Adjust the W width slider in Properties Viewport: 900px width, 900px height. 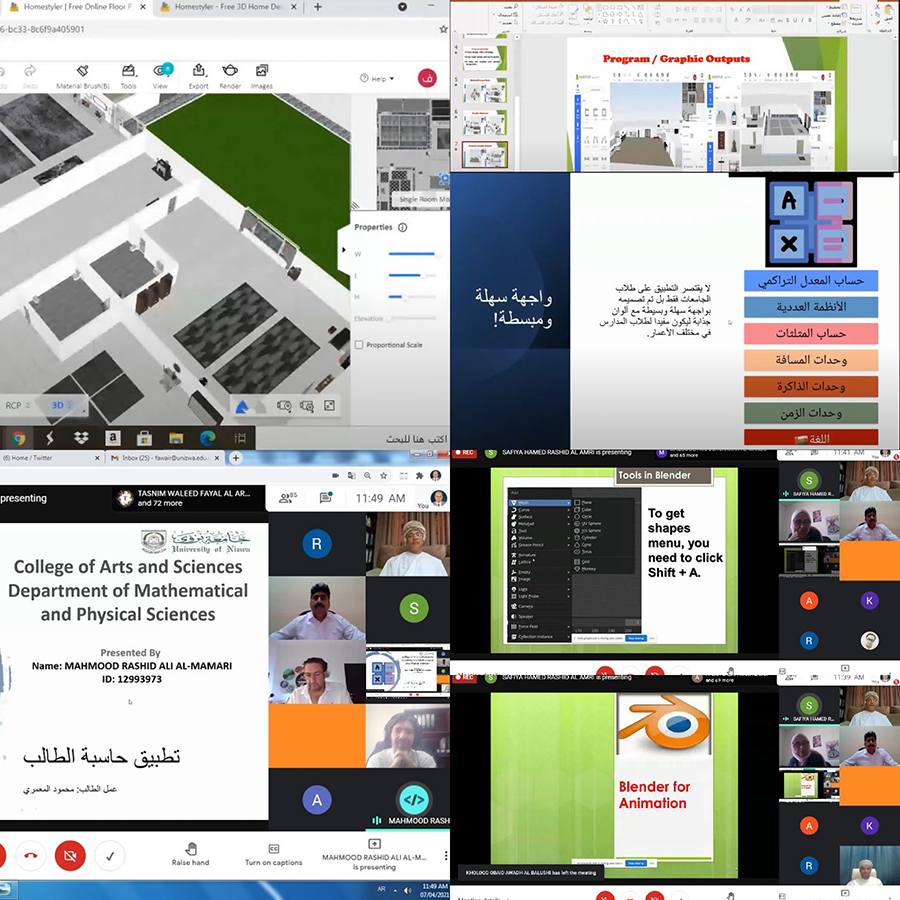(x=412, y=254)
